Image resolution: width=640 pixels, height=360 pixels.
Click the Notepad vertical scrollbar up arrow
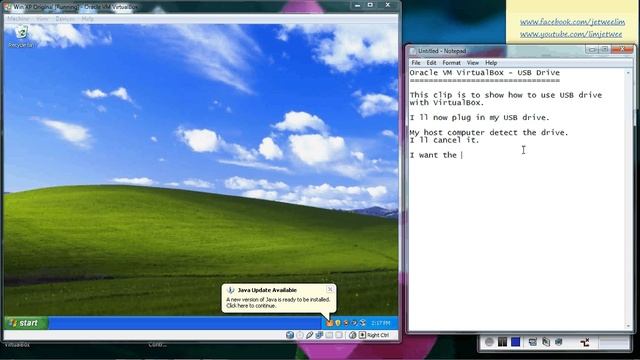[x=628, y=73]
